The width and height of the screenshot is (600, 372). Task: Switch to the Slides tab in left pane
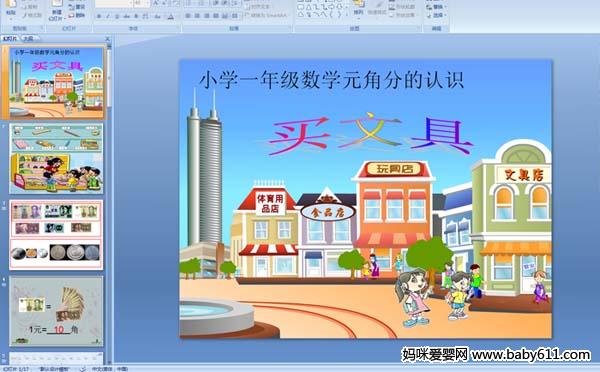(x=10, y=38)
